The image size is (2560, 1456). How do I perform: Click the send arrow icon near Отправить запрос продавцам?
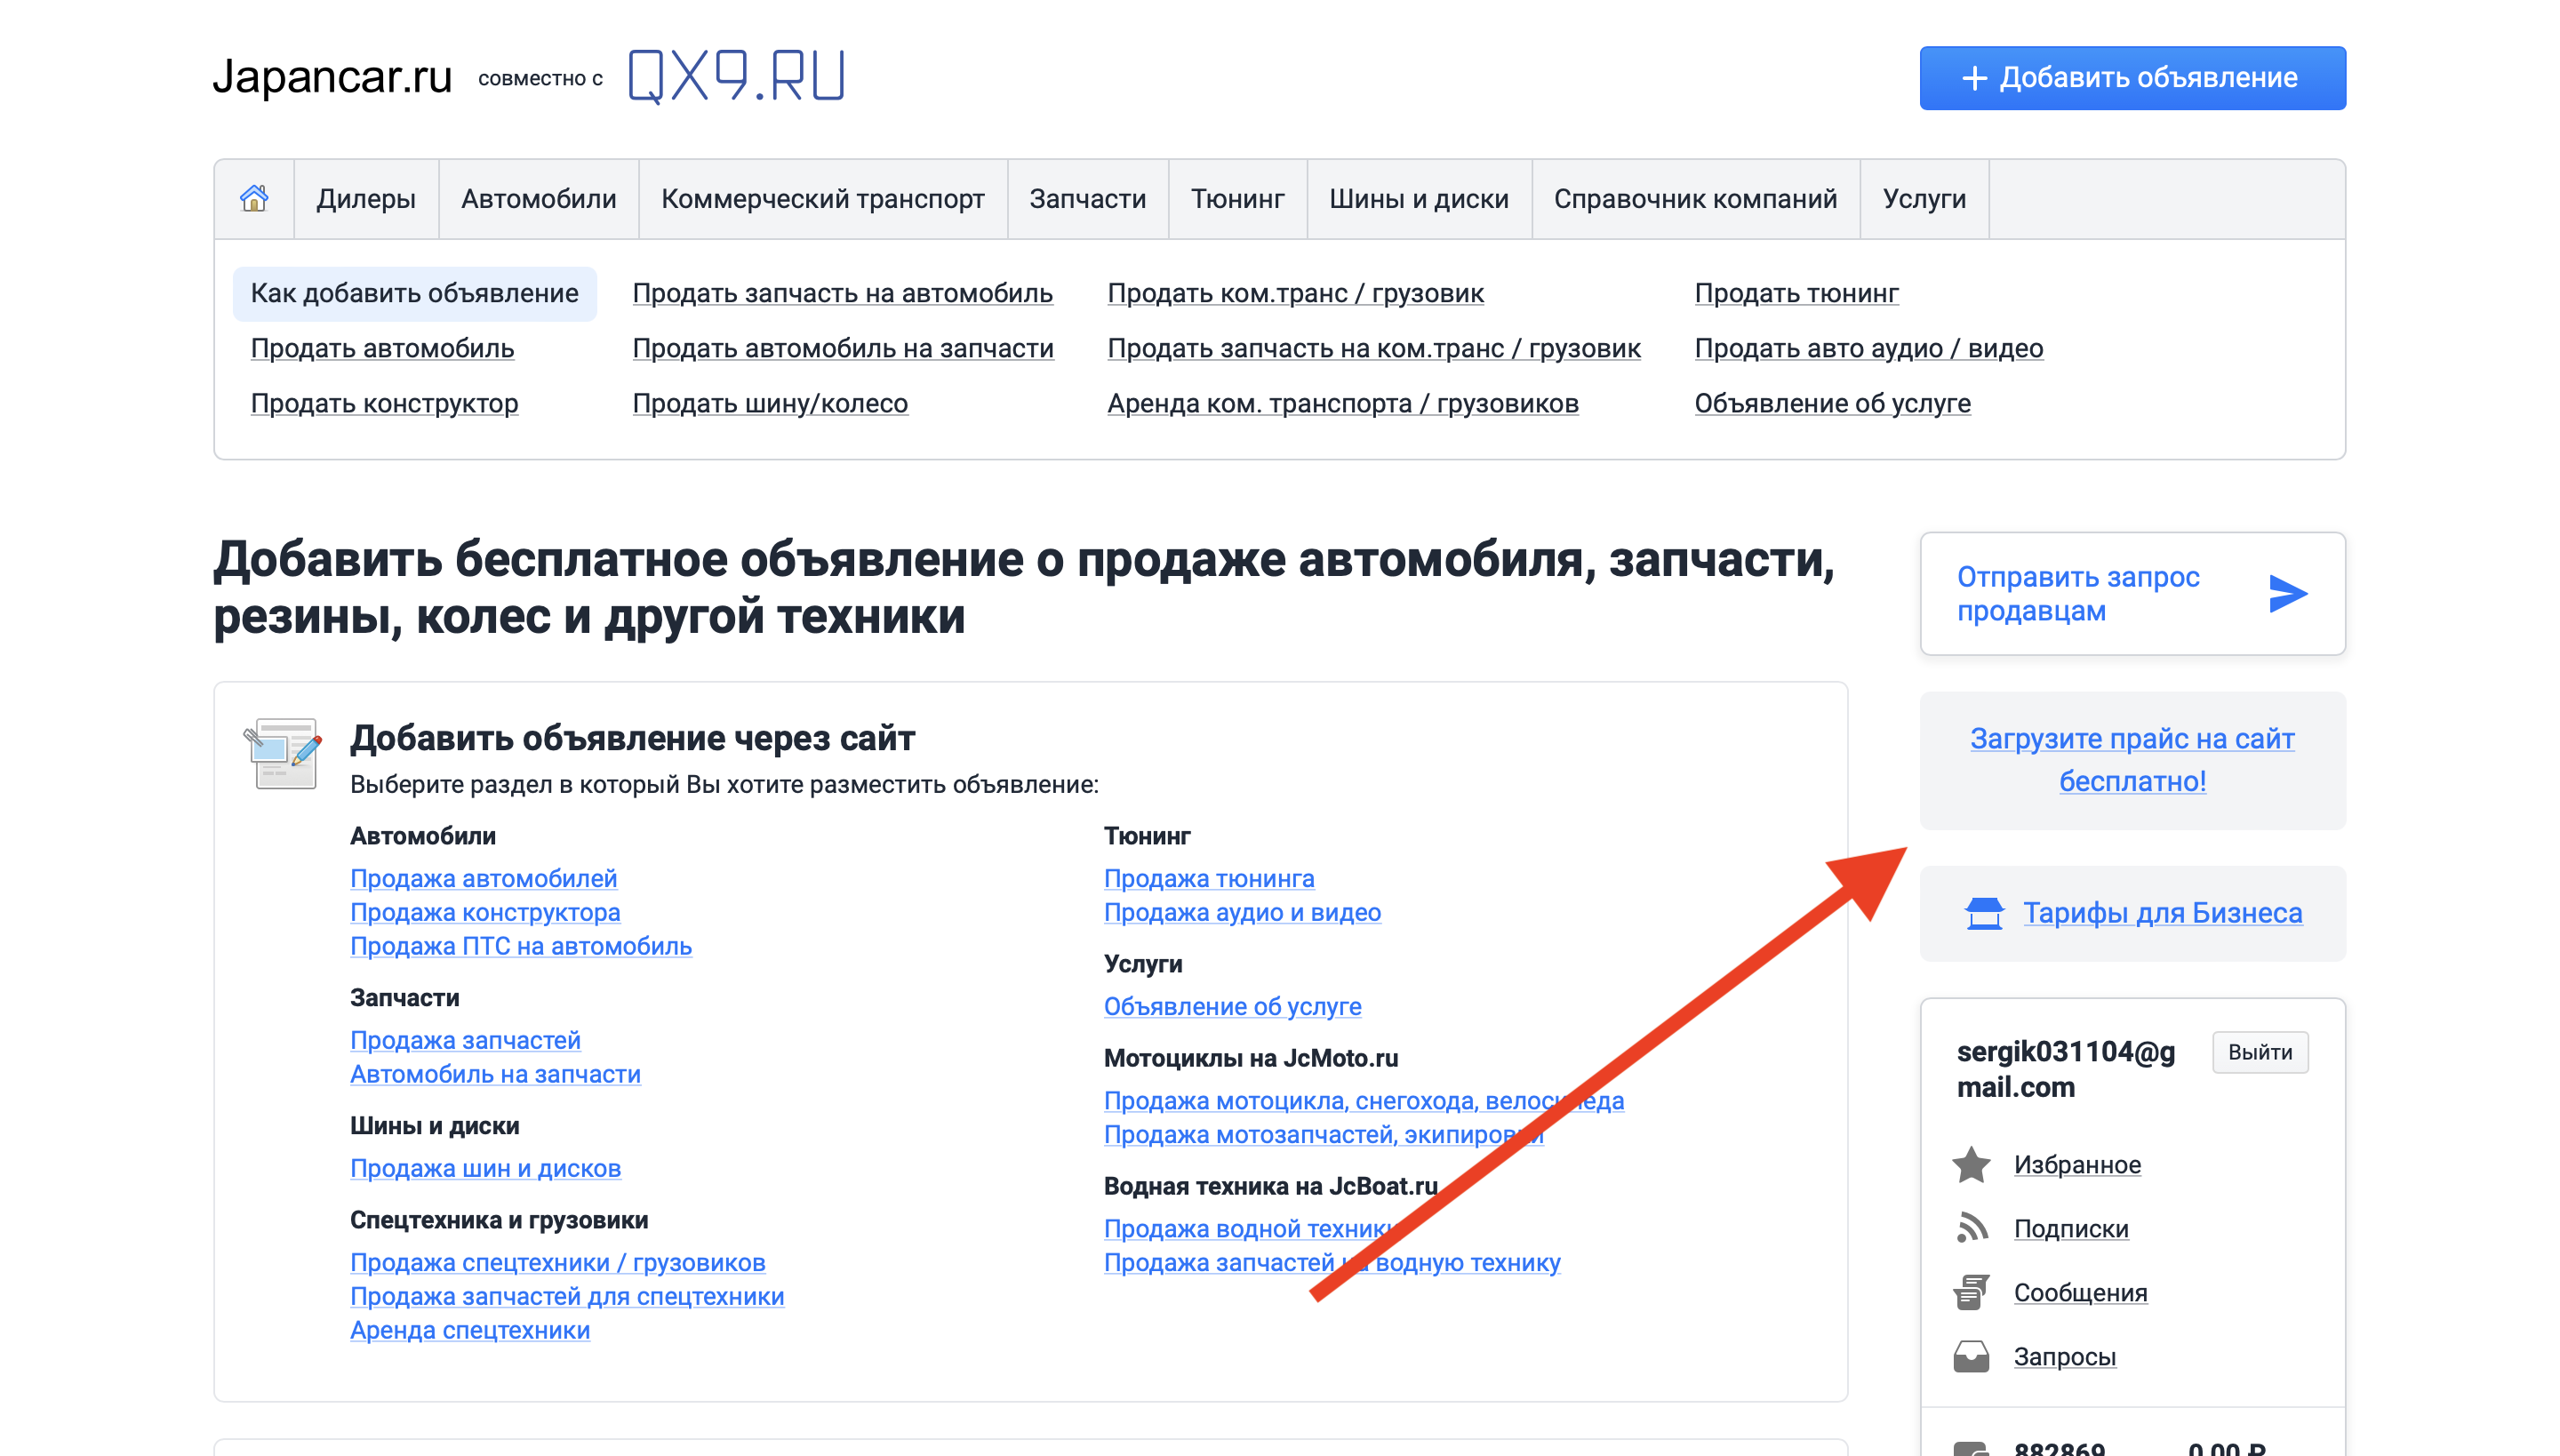(2290, 592)
